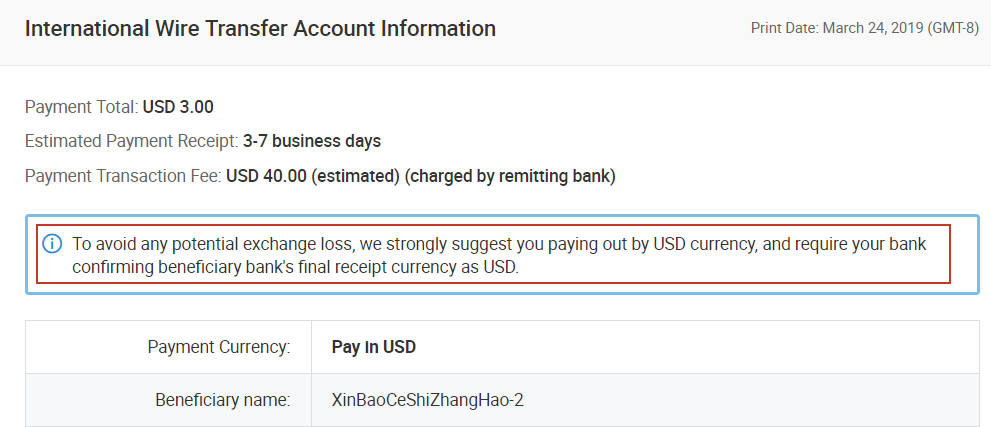The image size is (991, 427).
Task: Click the words USD currency in the notice
Action: 707,244
